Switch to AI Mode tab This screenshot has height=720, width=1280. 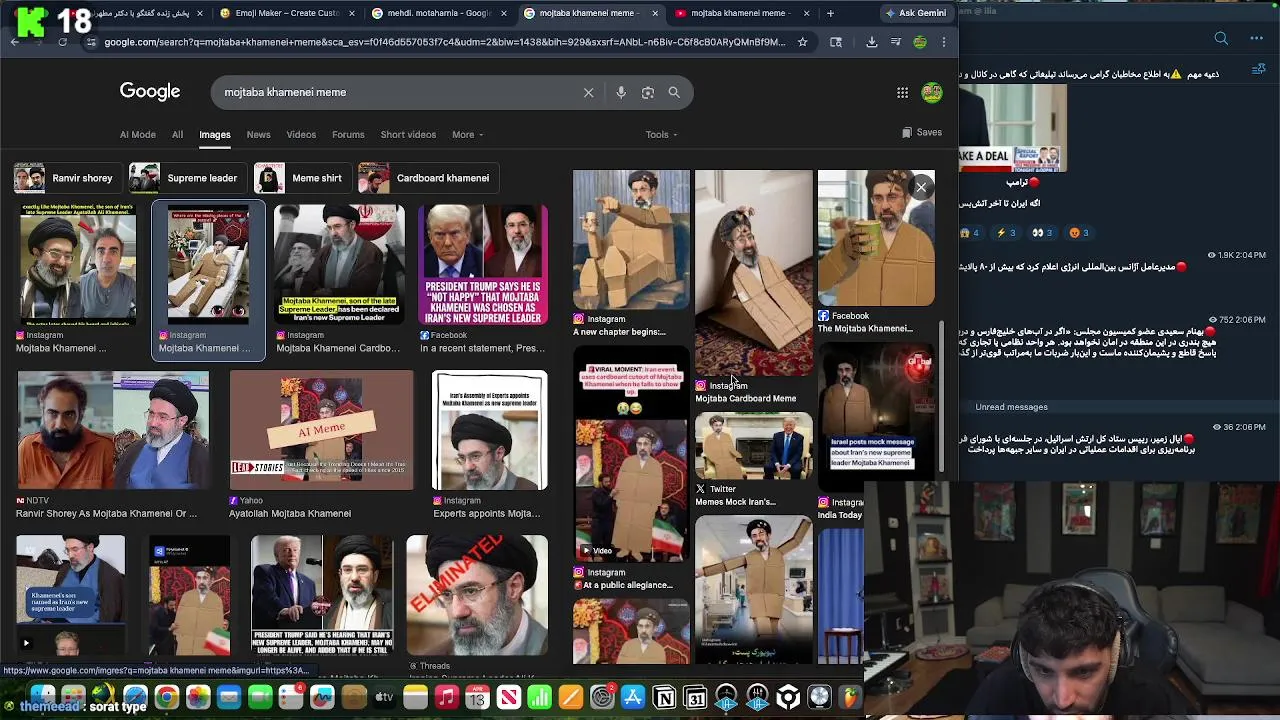click(x=138, y=134)
